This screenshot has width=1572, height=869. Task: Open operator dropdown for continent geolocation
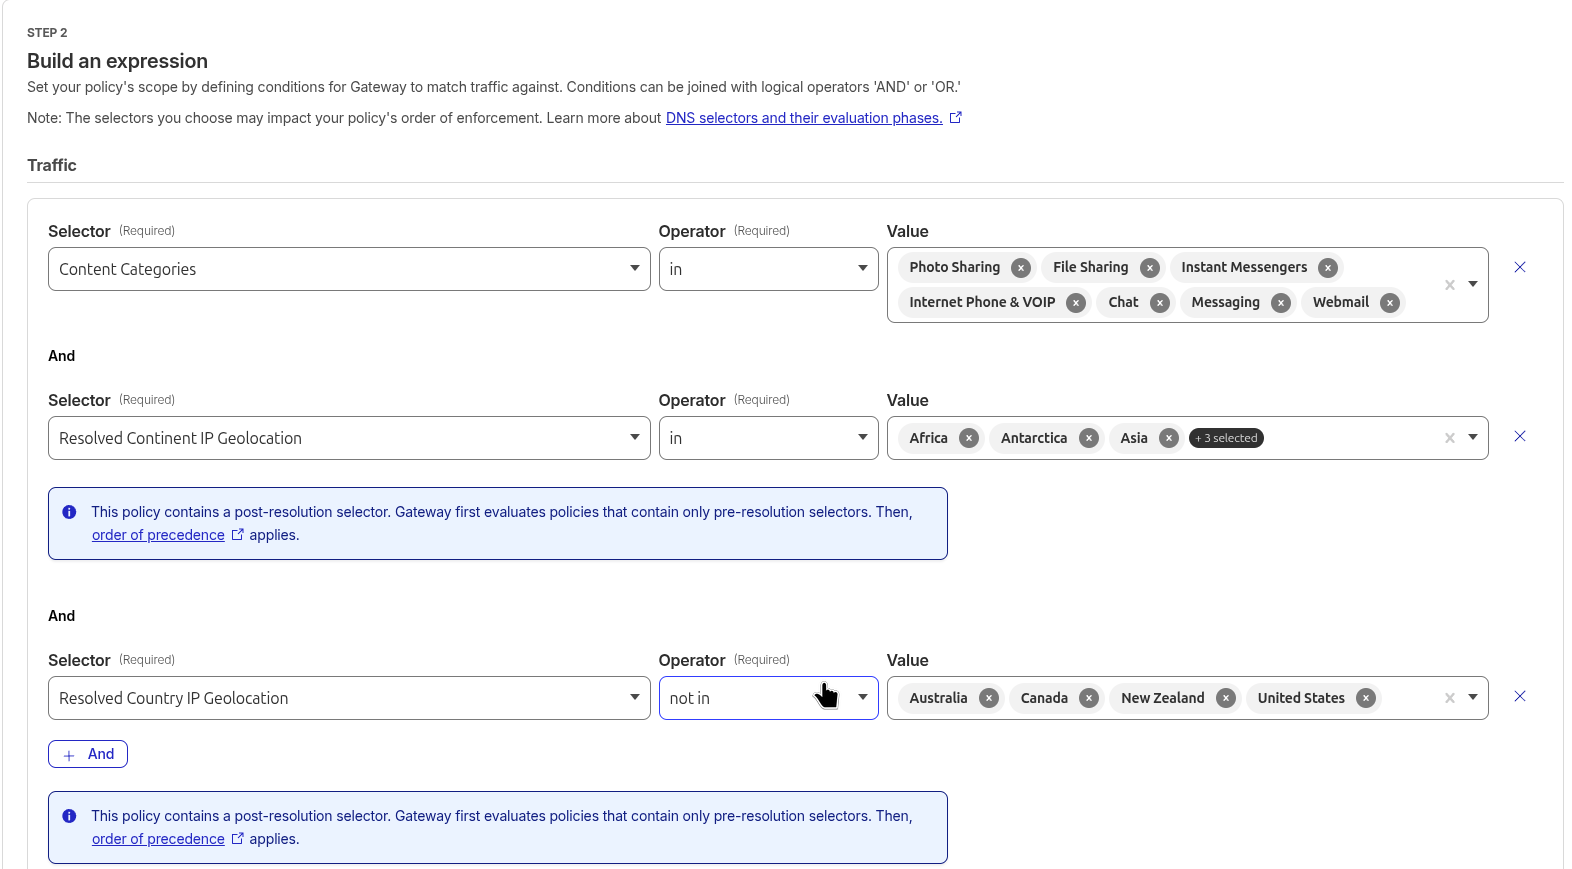click(768, 438)
